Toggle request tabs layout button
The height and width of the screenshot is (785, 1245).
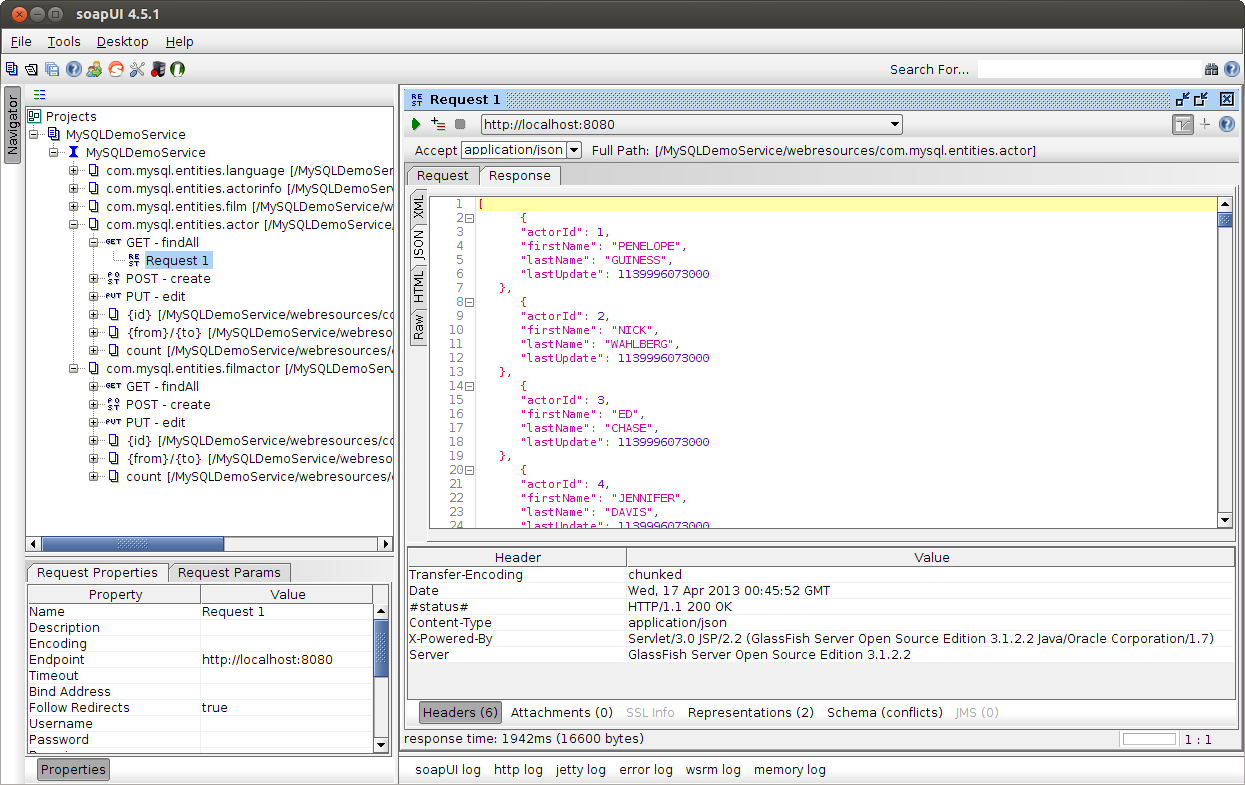coord(1183,124)
